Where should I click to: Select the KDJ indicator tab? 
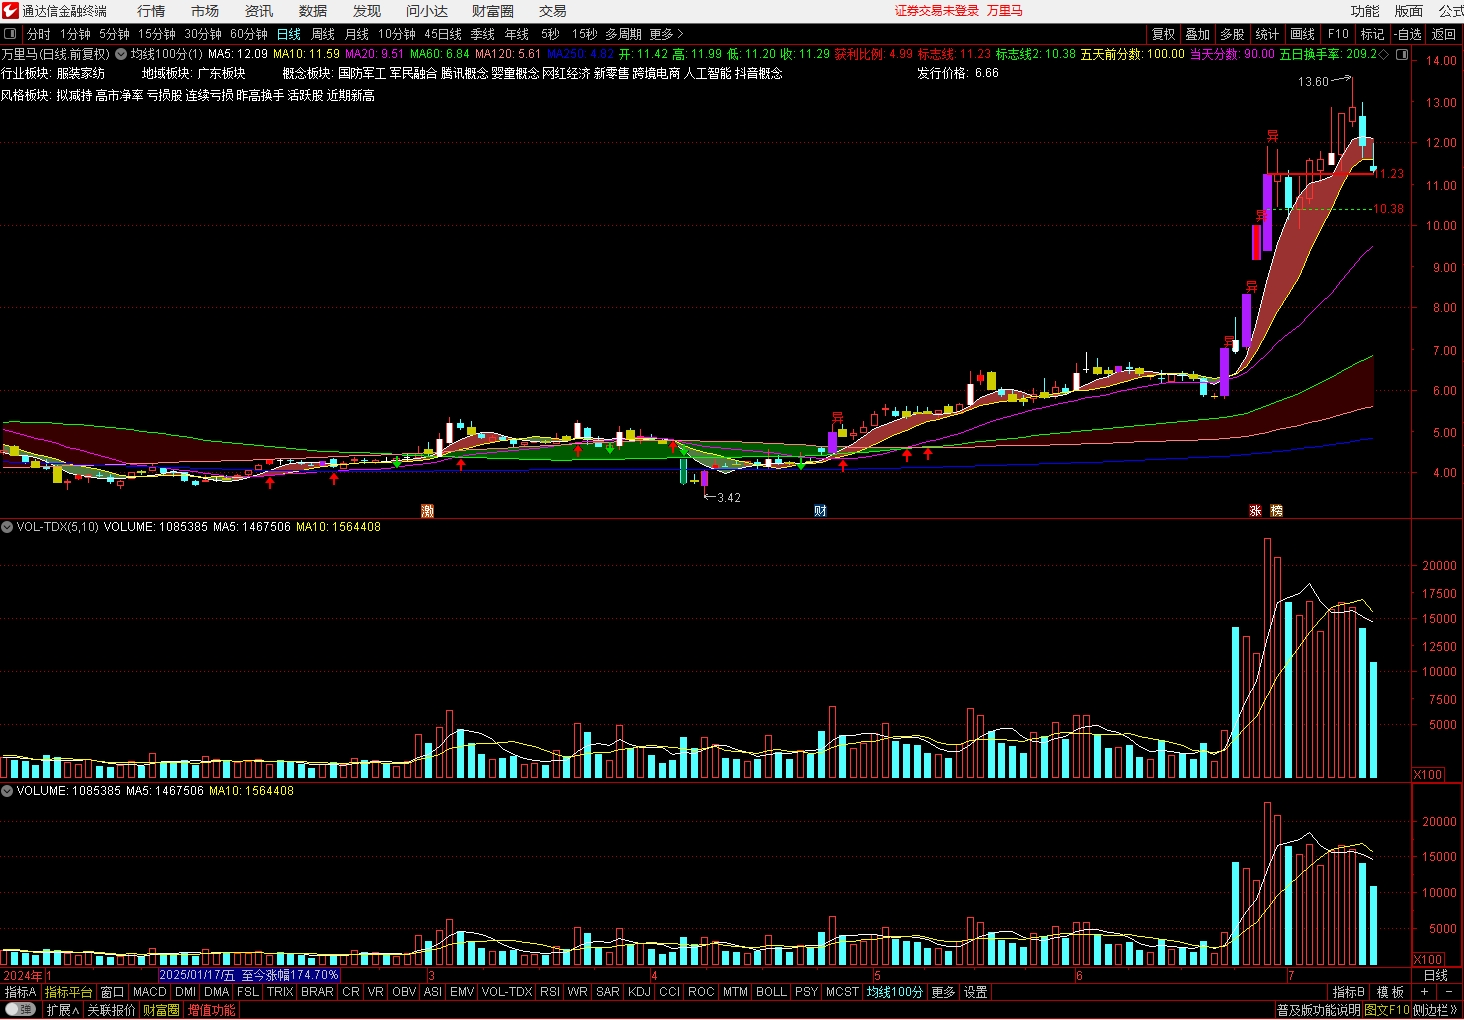pyautogui.click(x=639, y=992)
